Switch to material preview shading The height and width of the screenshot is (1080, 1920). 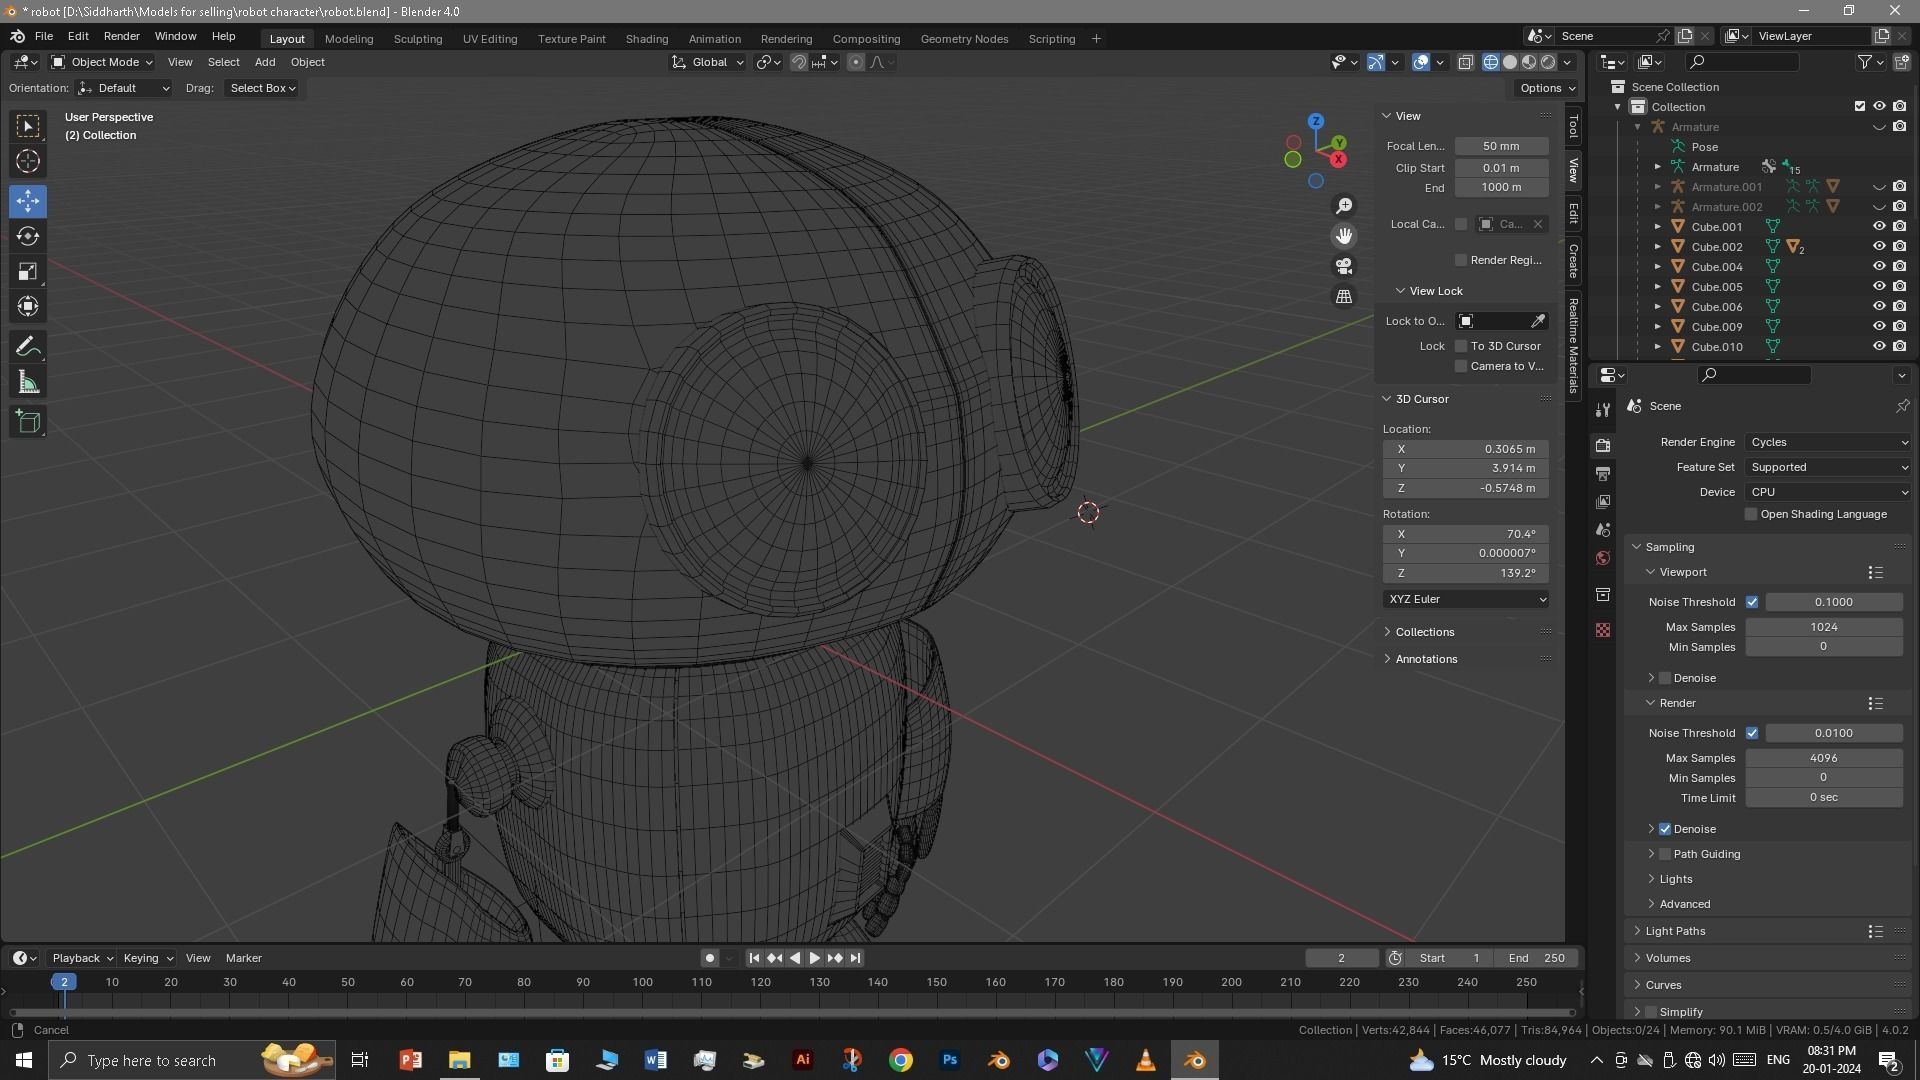pos(1529,62)
